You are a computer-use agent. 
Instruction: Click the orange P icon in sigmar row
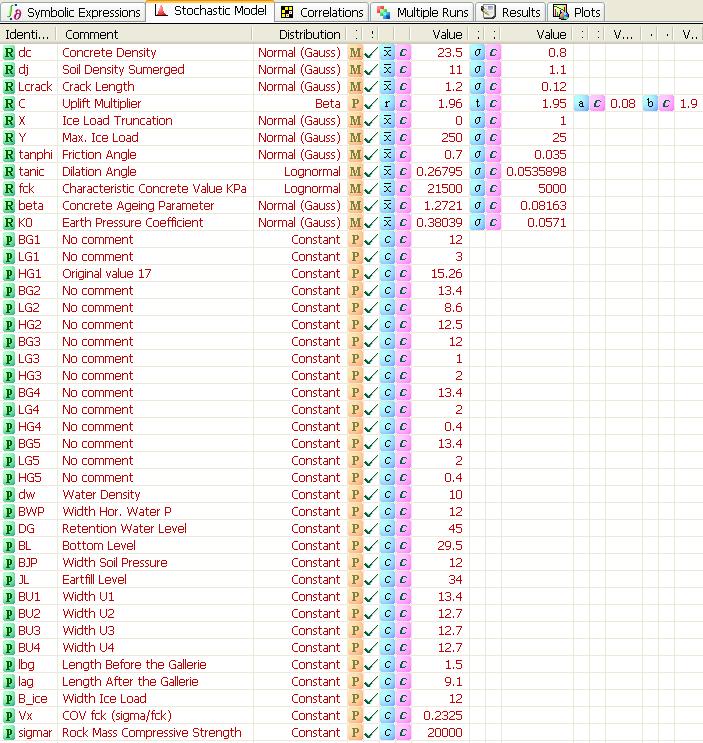355,733
